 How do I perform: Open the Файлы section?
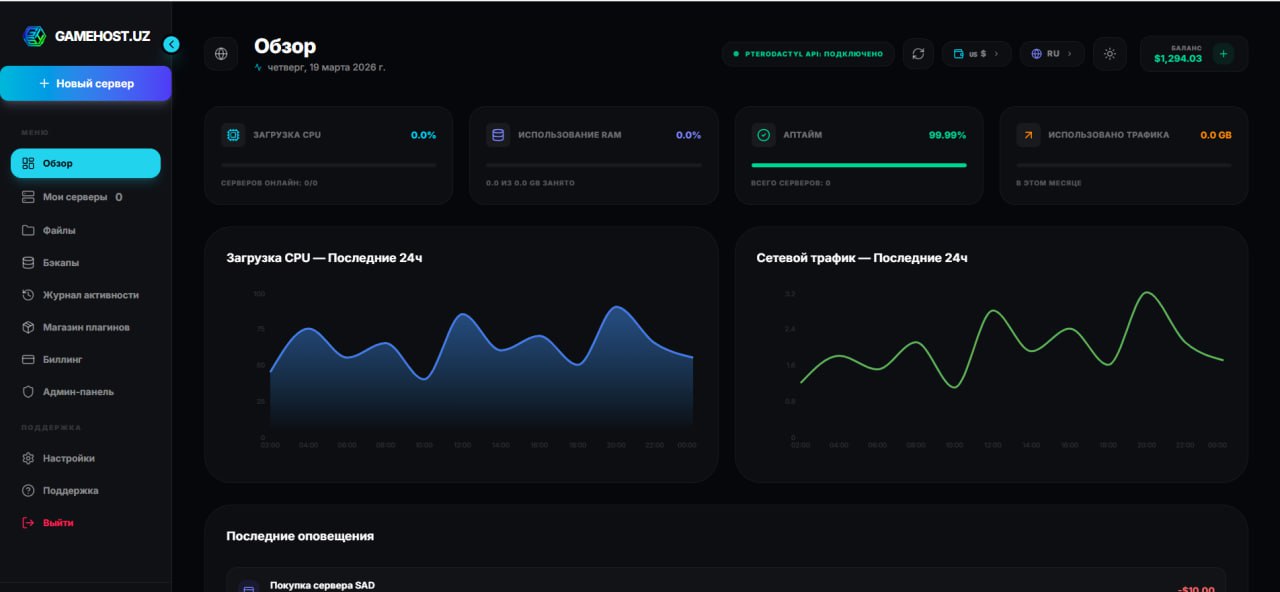click(x=59, y=230)
